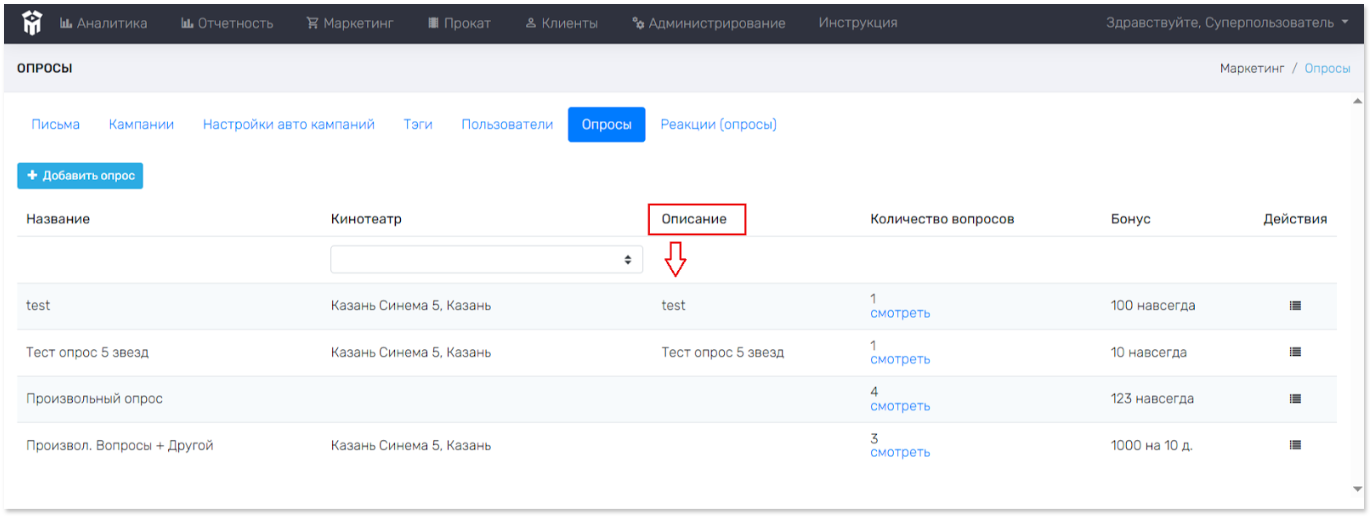The width and height of the screenshot is (1370, 516).
Task: Click Маркетинг breadcrumb link
Action: tap(1251, 69)
